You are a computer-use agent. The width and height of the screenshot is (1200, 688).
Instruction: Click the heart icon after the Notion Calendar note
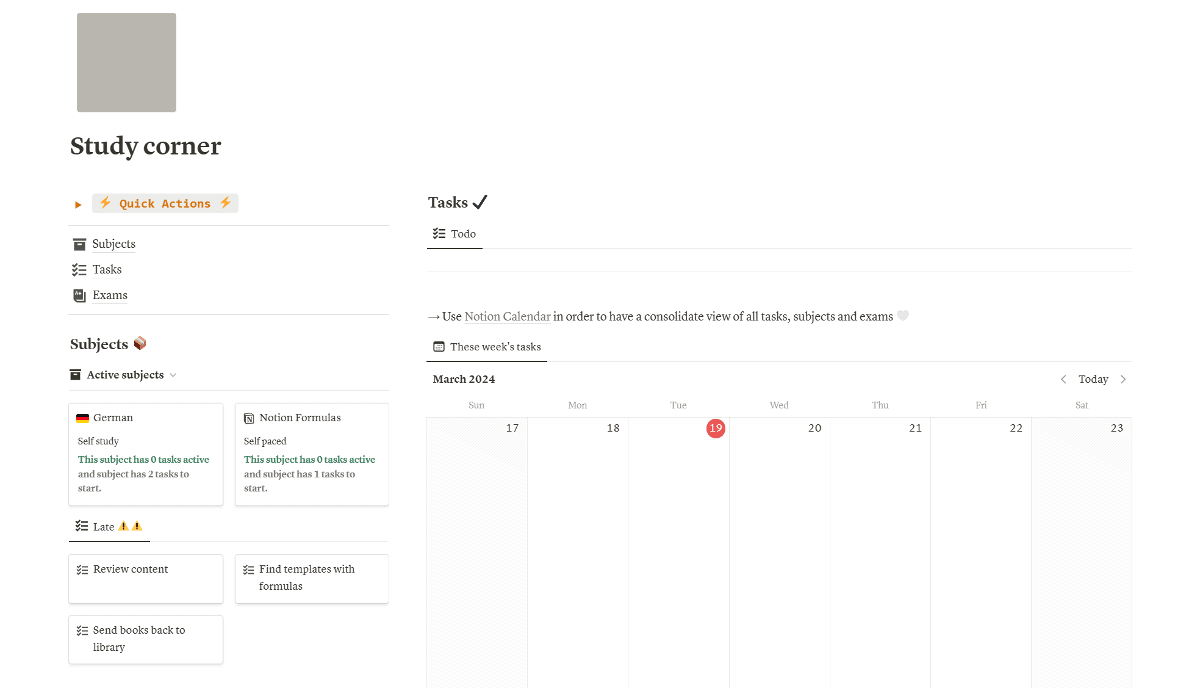[903, 315]
